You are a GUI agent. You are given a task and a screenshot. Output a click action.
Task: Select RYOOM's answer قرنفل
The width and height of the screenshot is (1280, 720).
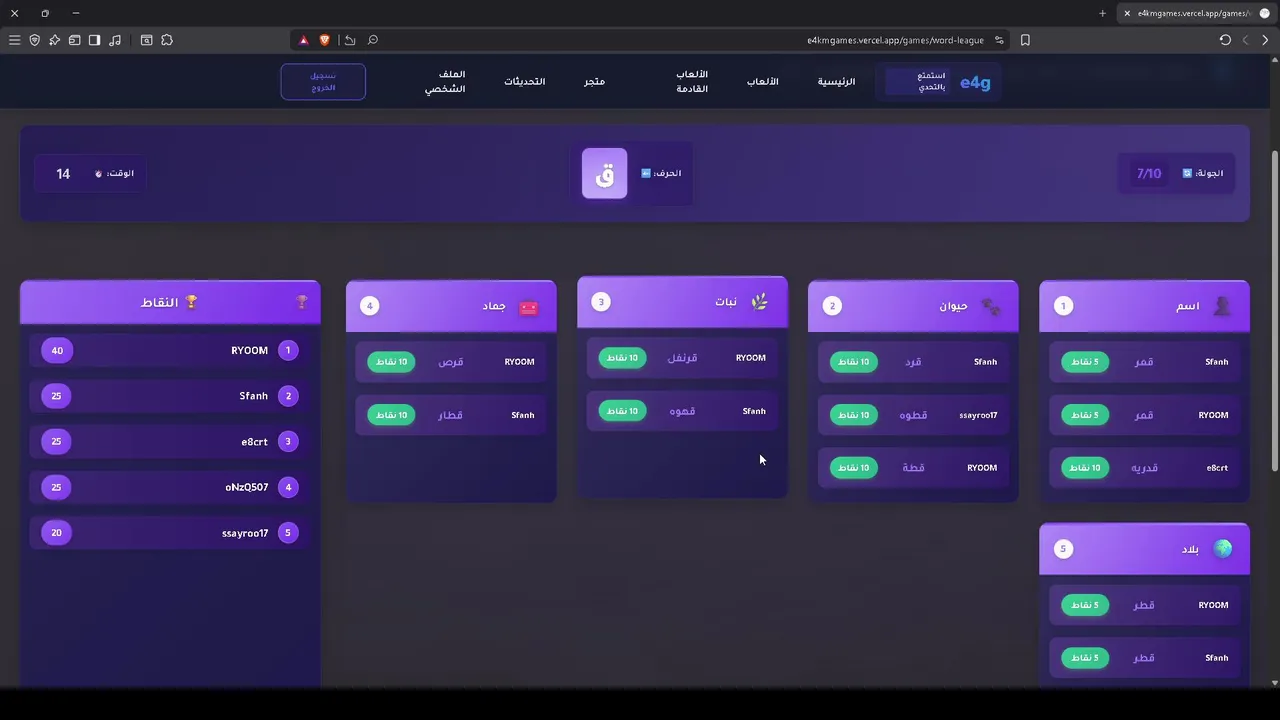[682, 358]
